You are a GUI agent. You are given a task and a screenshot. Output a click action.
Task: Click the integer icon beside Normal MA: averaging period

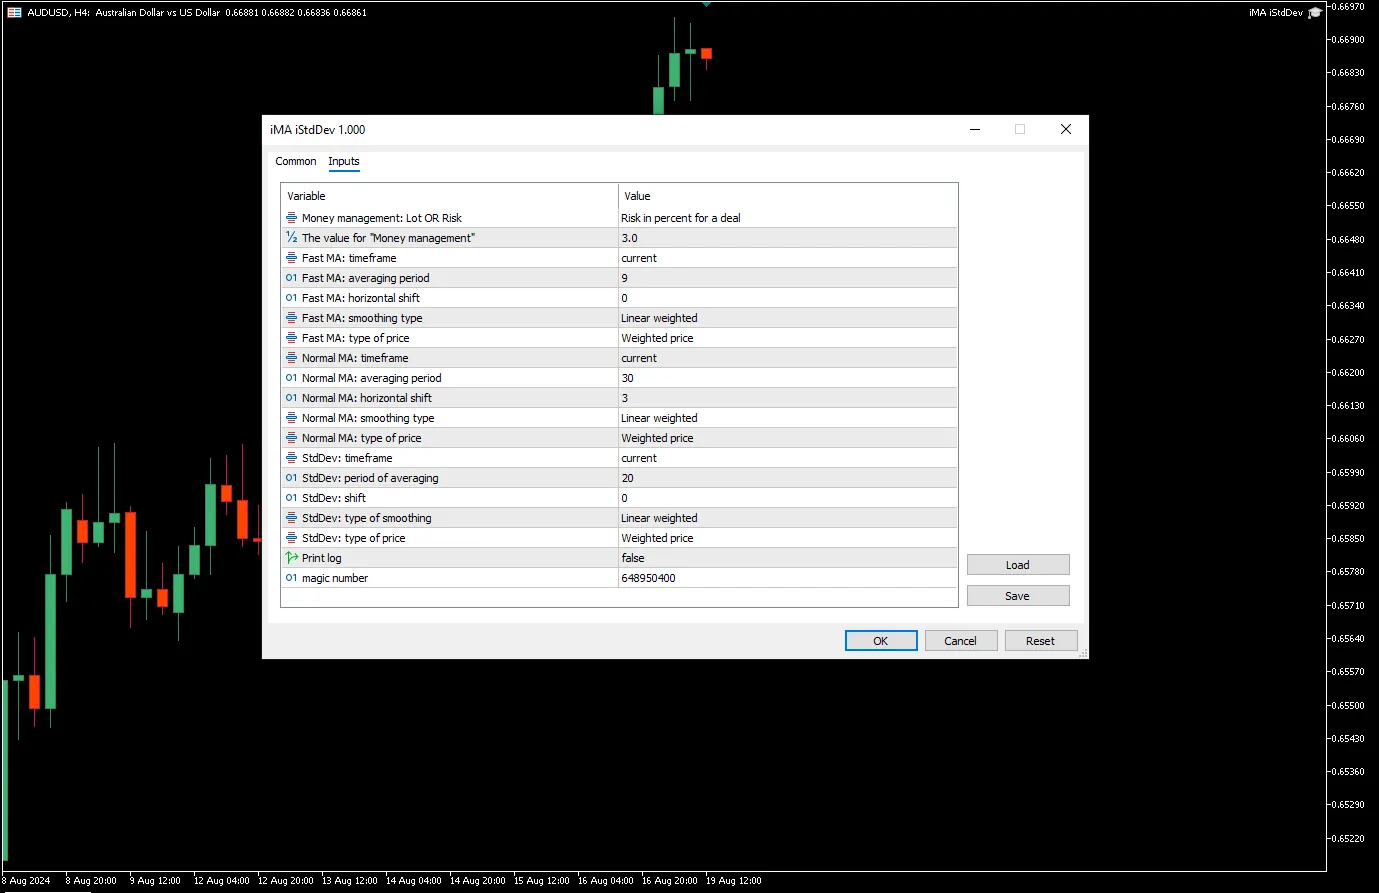point(291,378)
